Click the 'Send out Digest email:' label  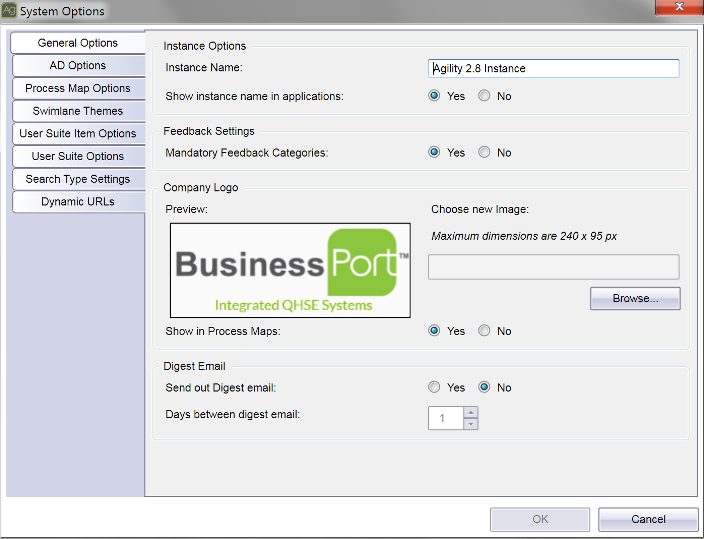[x=220, y=388]
